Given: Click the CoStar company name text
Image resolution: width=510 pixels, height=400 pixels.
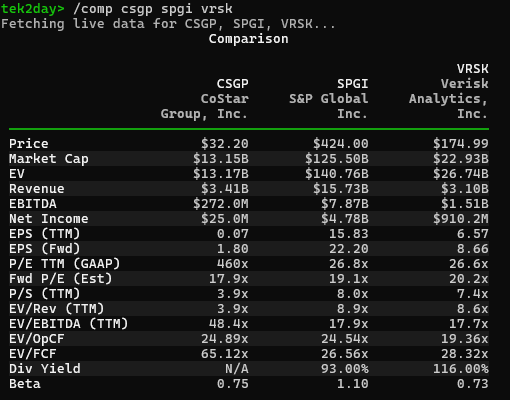Looking at the screenshot, I should click(x=224, y=99).
